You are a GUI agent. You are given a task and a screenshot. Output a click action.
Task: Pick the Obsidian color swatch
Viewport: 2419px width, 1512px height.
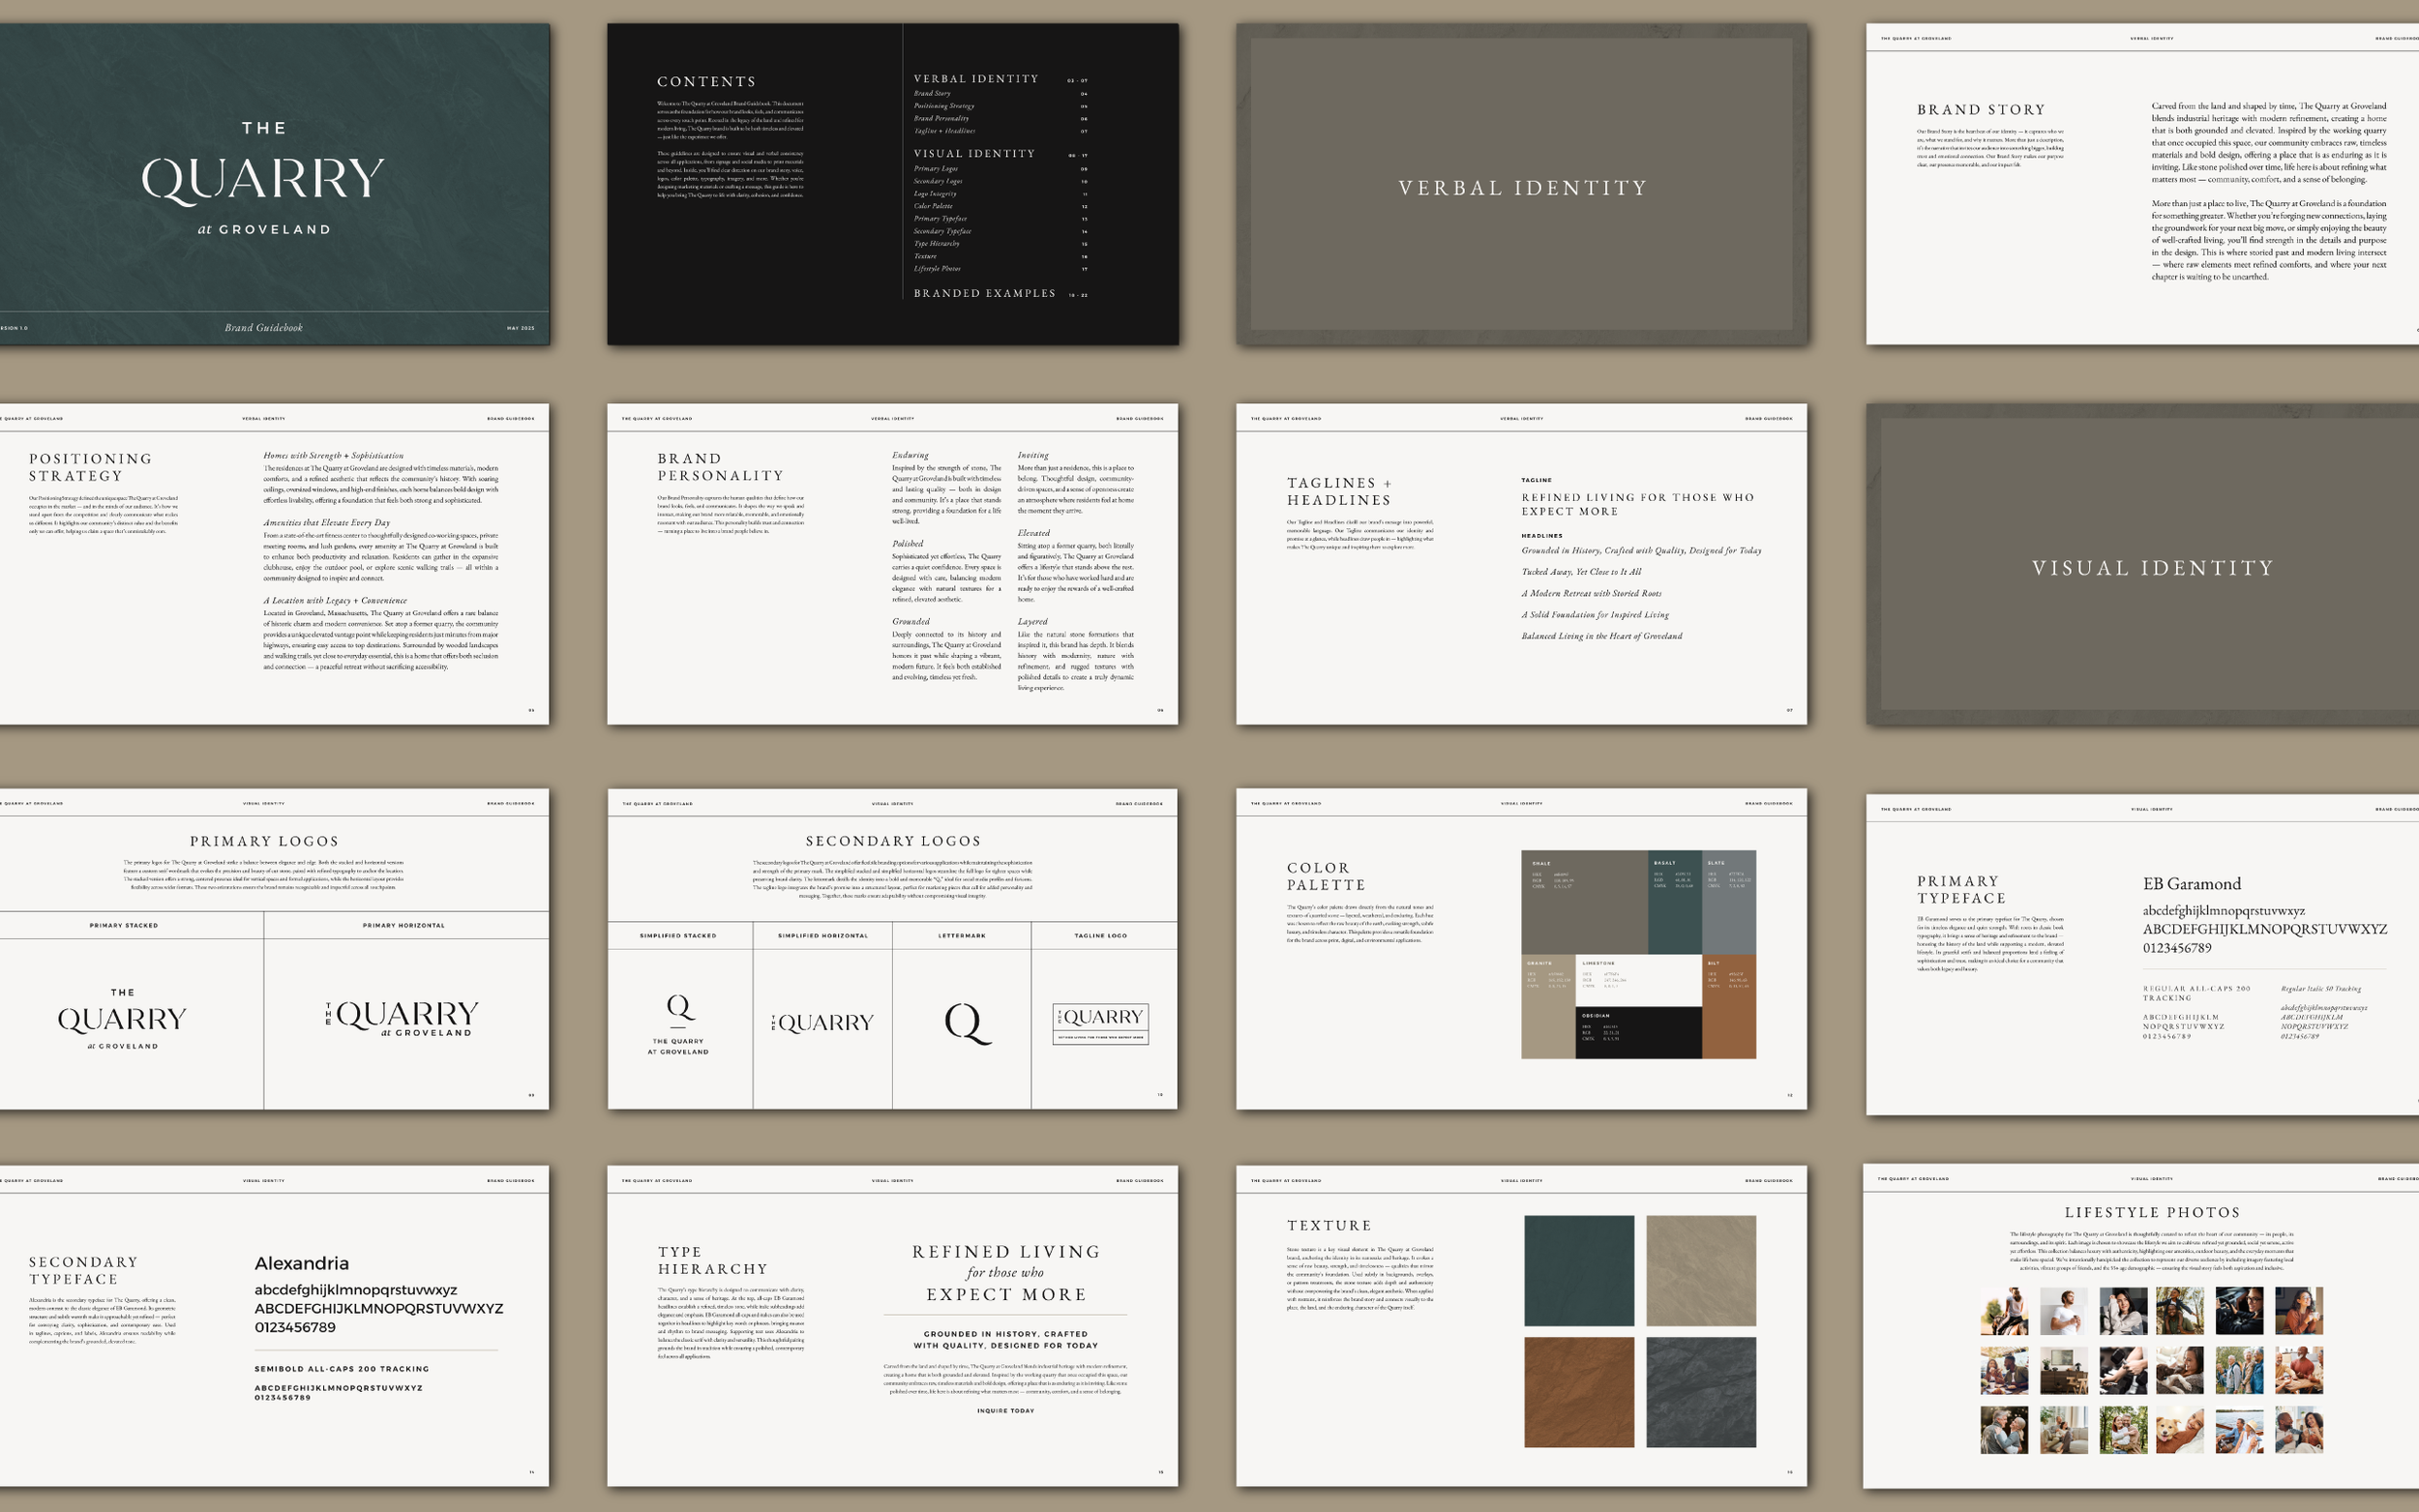pos(1638,1033)
